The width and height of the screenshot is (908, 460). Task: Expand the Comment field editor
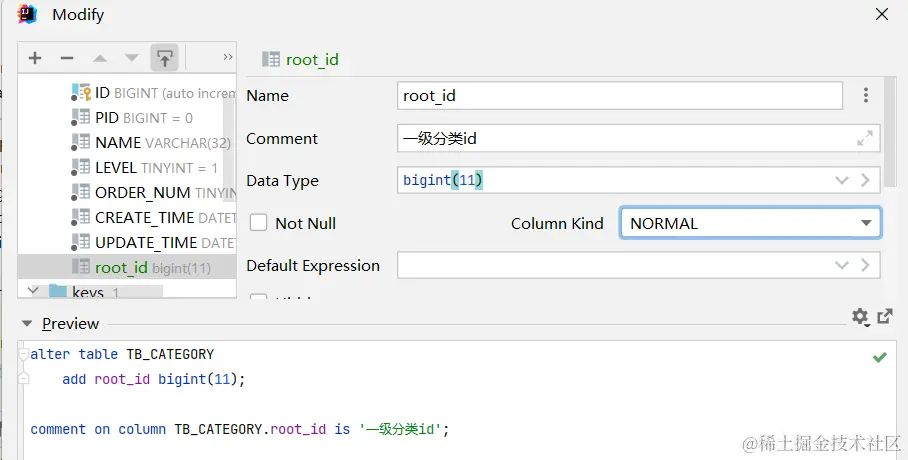pyautogui.click(x=865, y=139)
